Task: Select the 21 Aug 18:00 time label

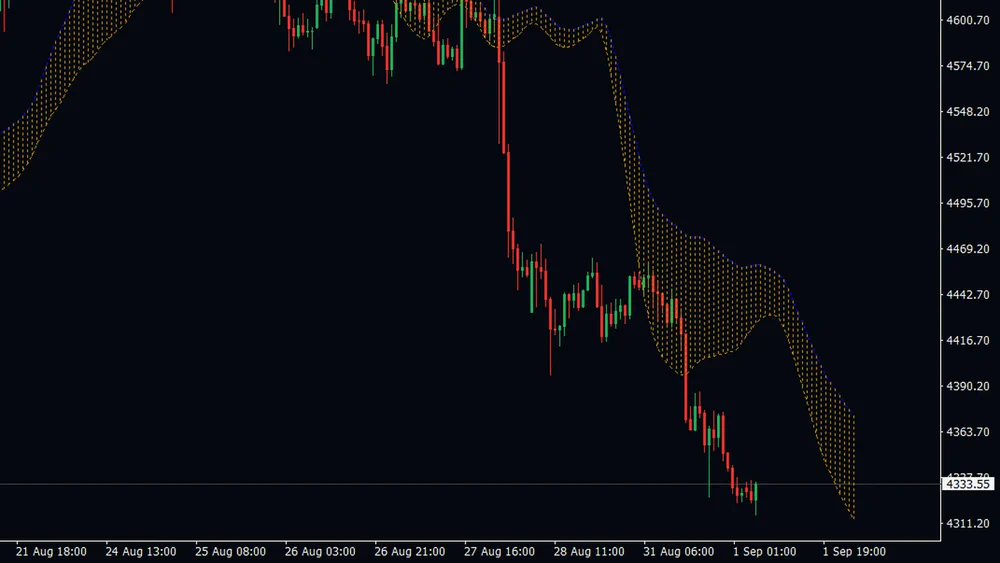Action: pyautogui.click(x=51, y=552)
